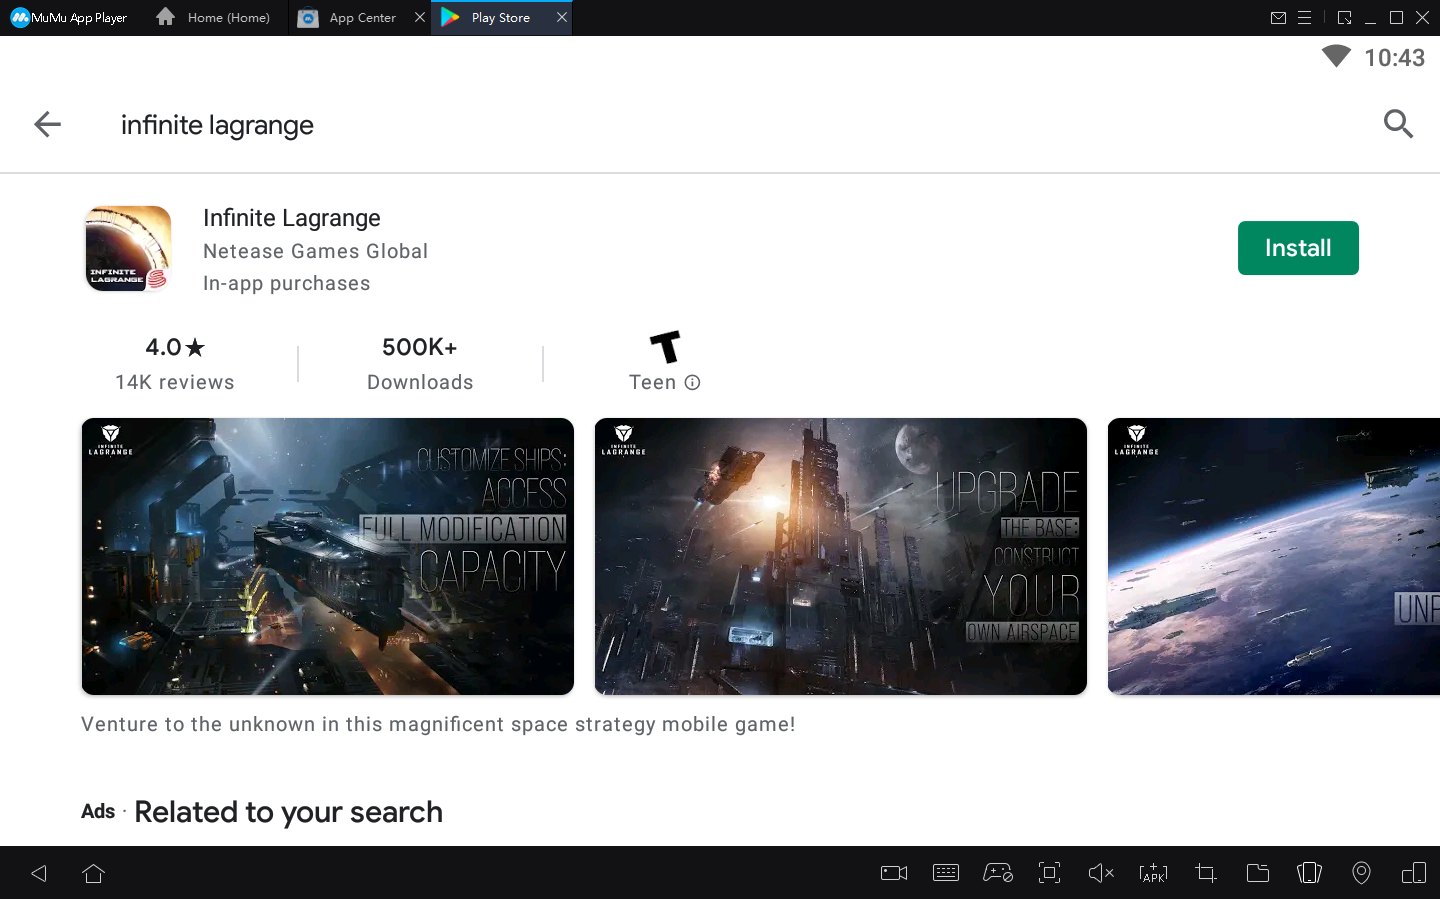Open the third planet-orbit screenshot

click(x=1274, y=556)
